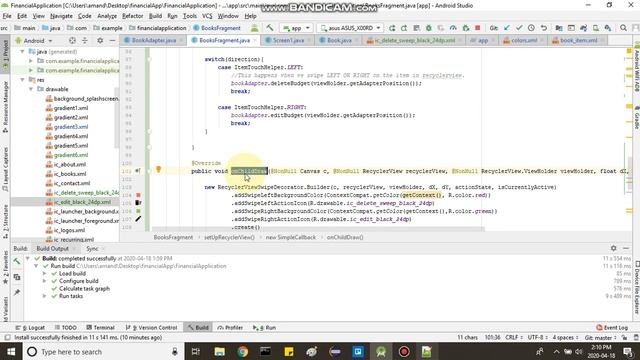The image size is (640, 360).
Task: Click setUpRecyclerView() in the breadcrumb bar
Action: pyautogui.click(x=229, y=237)
